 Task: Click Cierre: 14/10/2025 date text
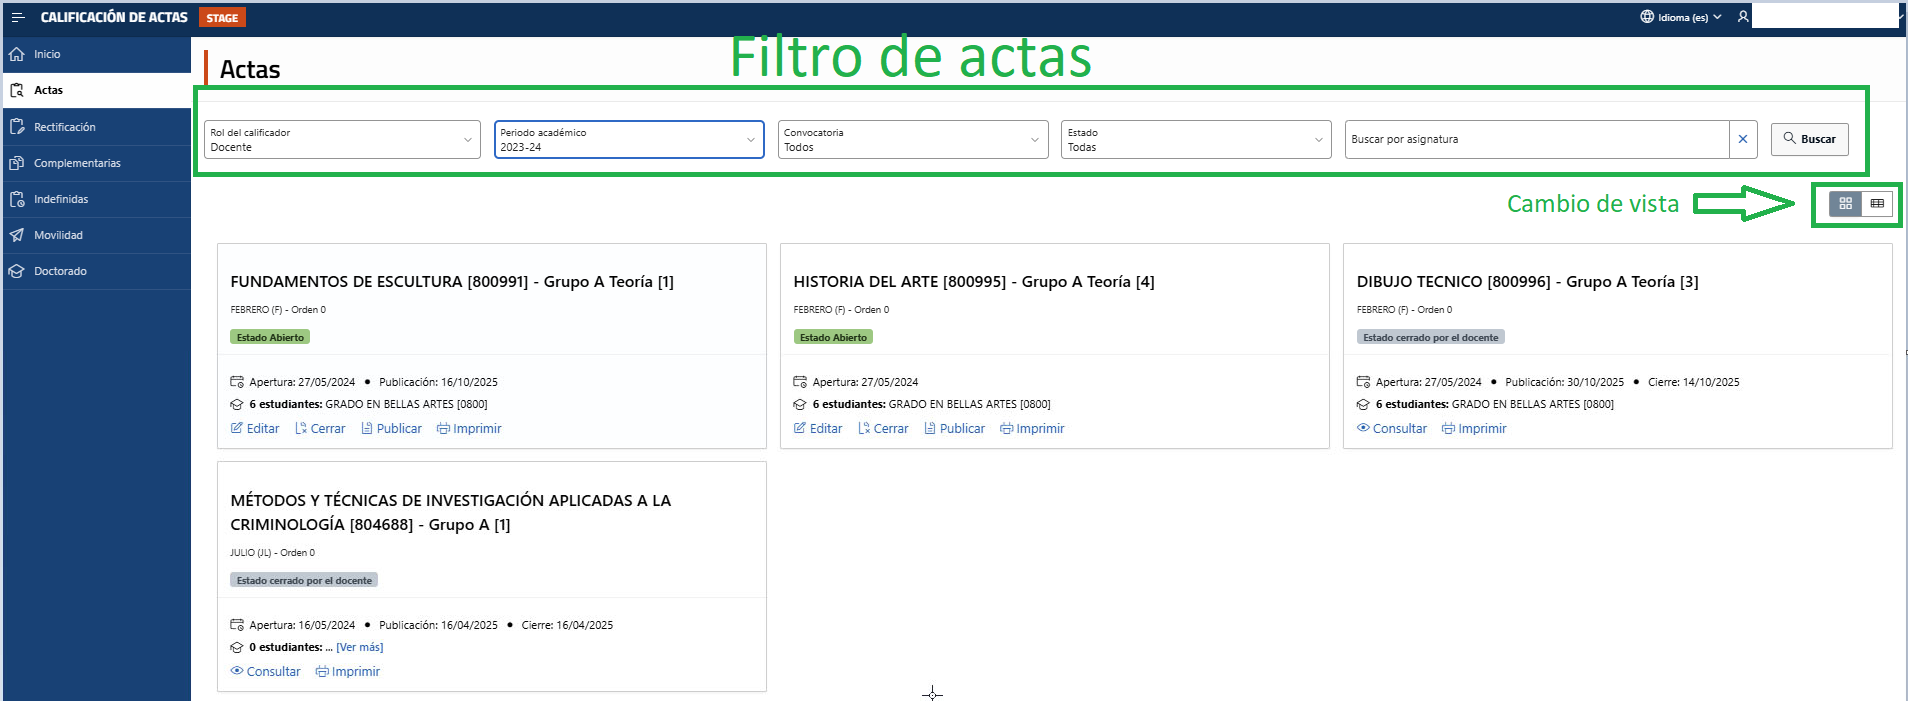tap(1694, 382)
